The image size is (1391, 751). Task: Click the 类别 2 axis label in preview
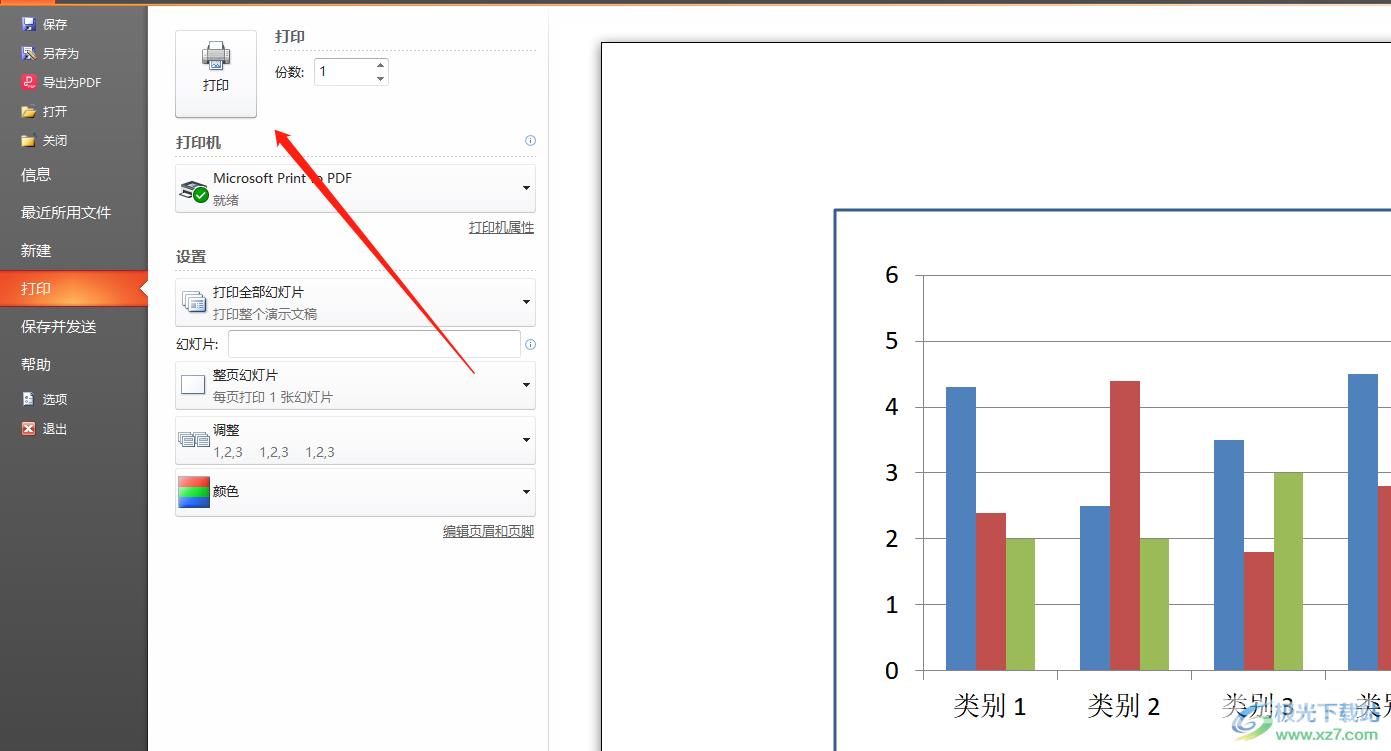(1124, 706)
